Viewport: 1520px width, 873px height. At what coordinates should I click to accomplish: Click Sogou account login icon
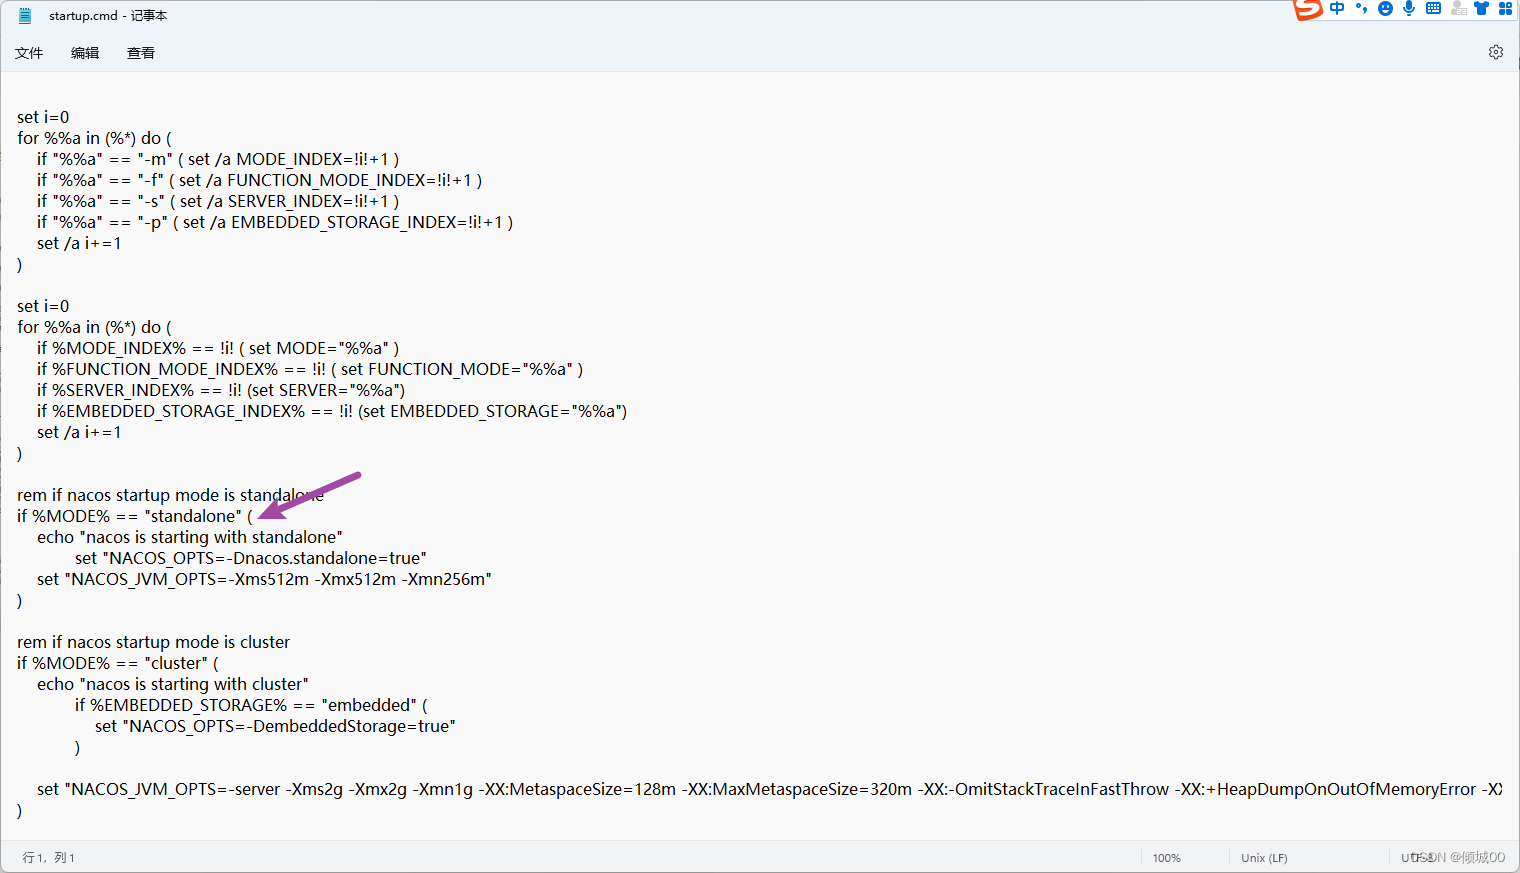tap(1458, 8)
